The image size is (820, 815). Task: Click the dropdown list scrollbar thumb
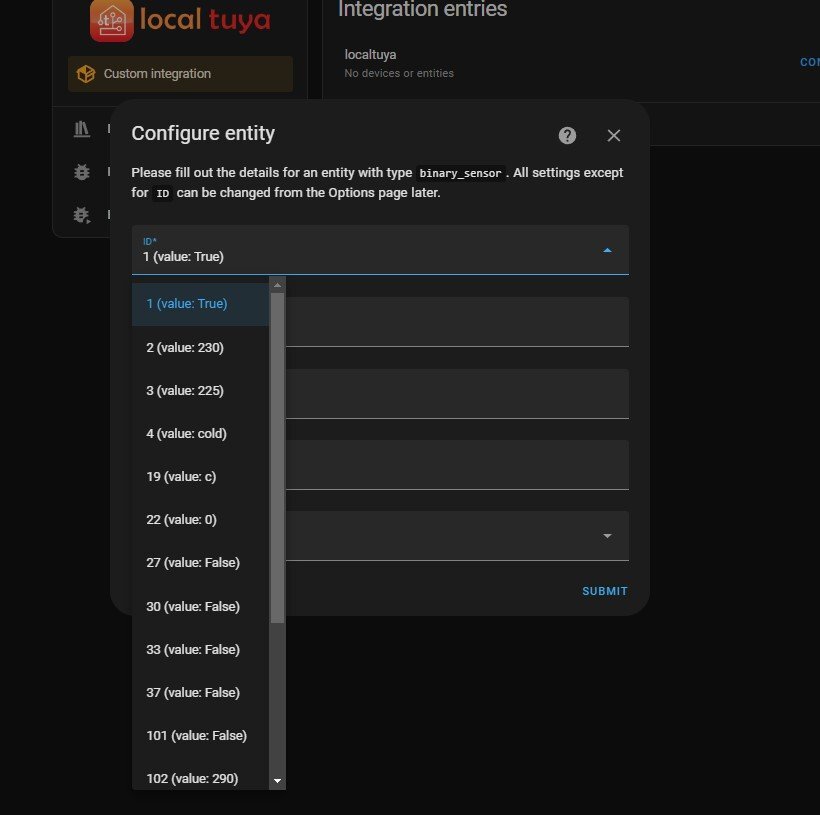(x=277, y=458)
